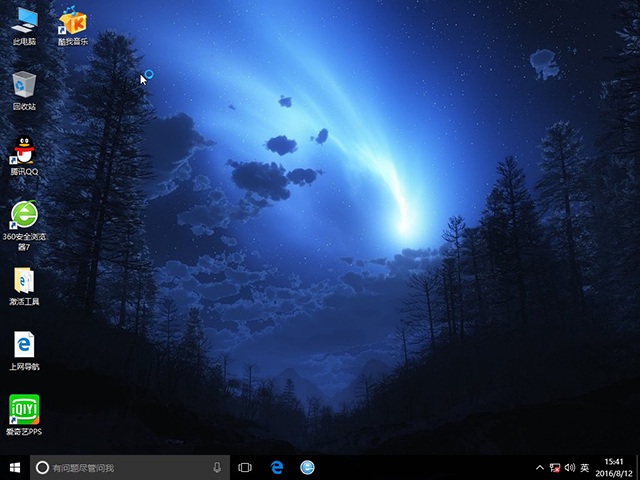Click the Cortana circle icon
Screen dimensions: 640x480
click(x=41, y=467)
